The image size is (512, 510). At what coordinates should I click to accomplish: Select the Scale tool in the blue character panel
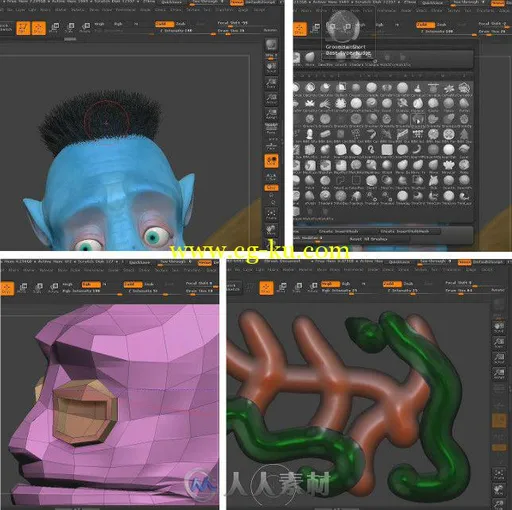coord(70,27)
